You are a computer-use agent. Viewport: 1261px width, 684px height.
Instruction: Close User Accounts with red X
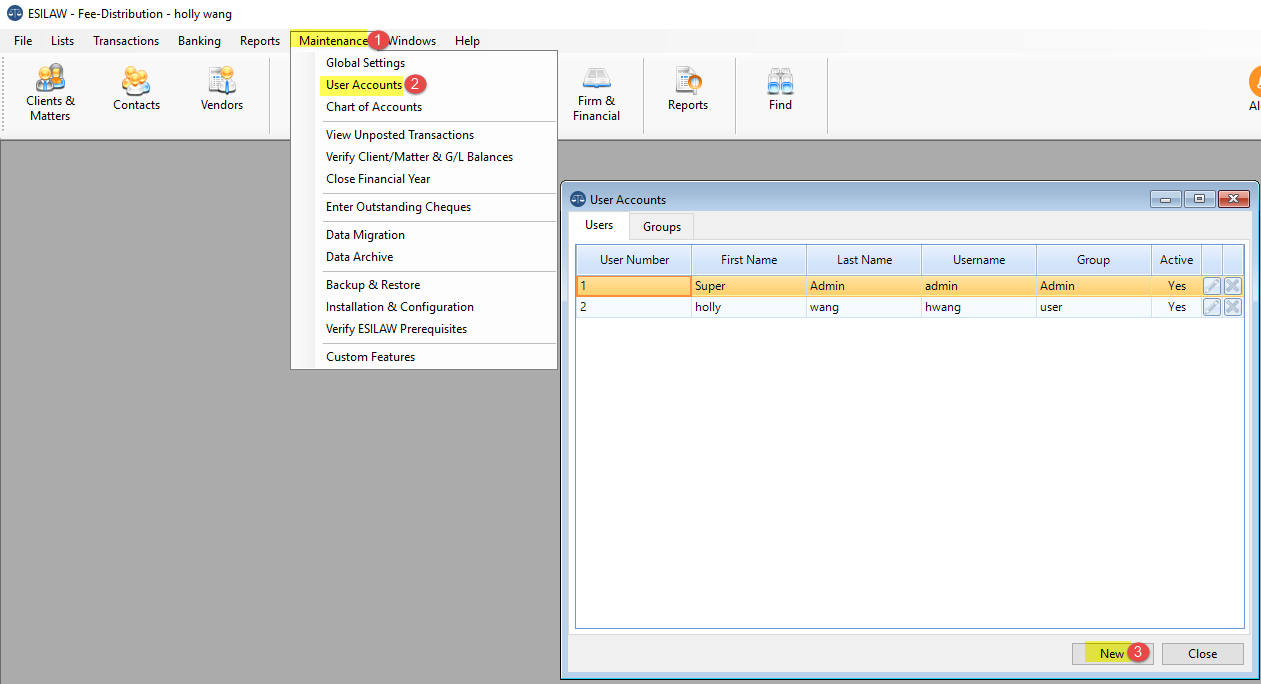click(1233, 199)
